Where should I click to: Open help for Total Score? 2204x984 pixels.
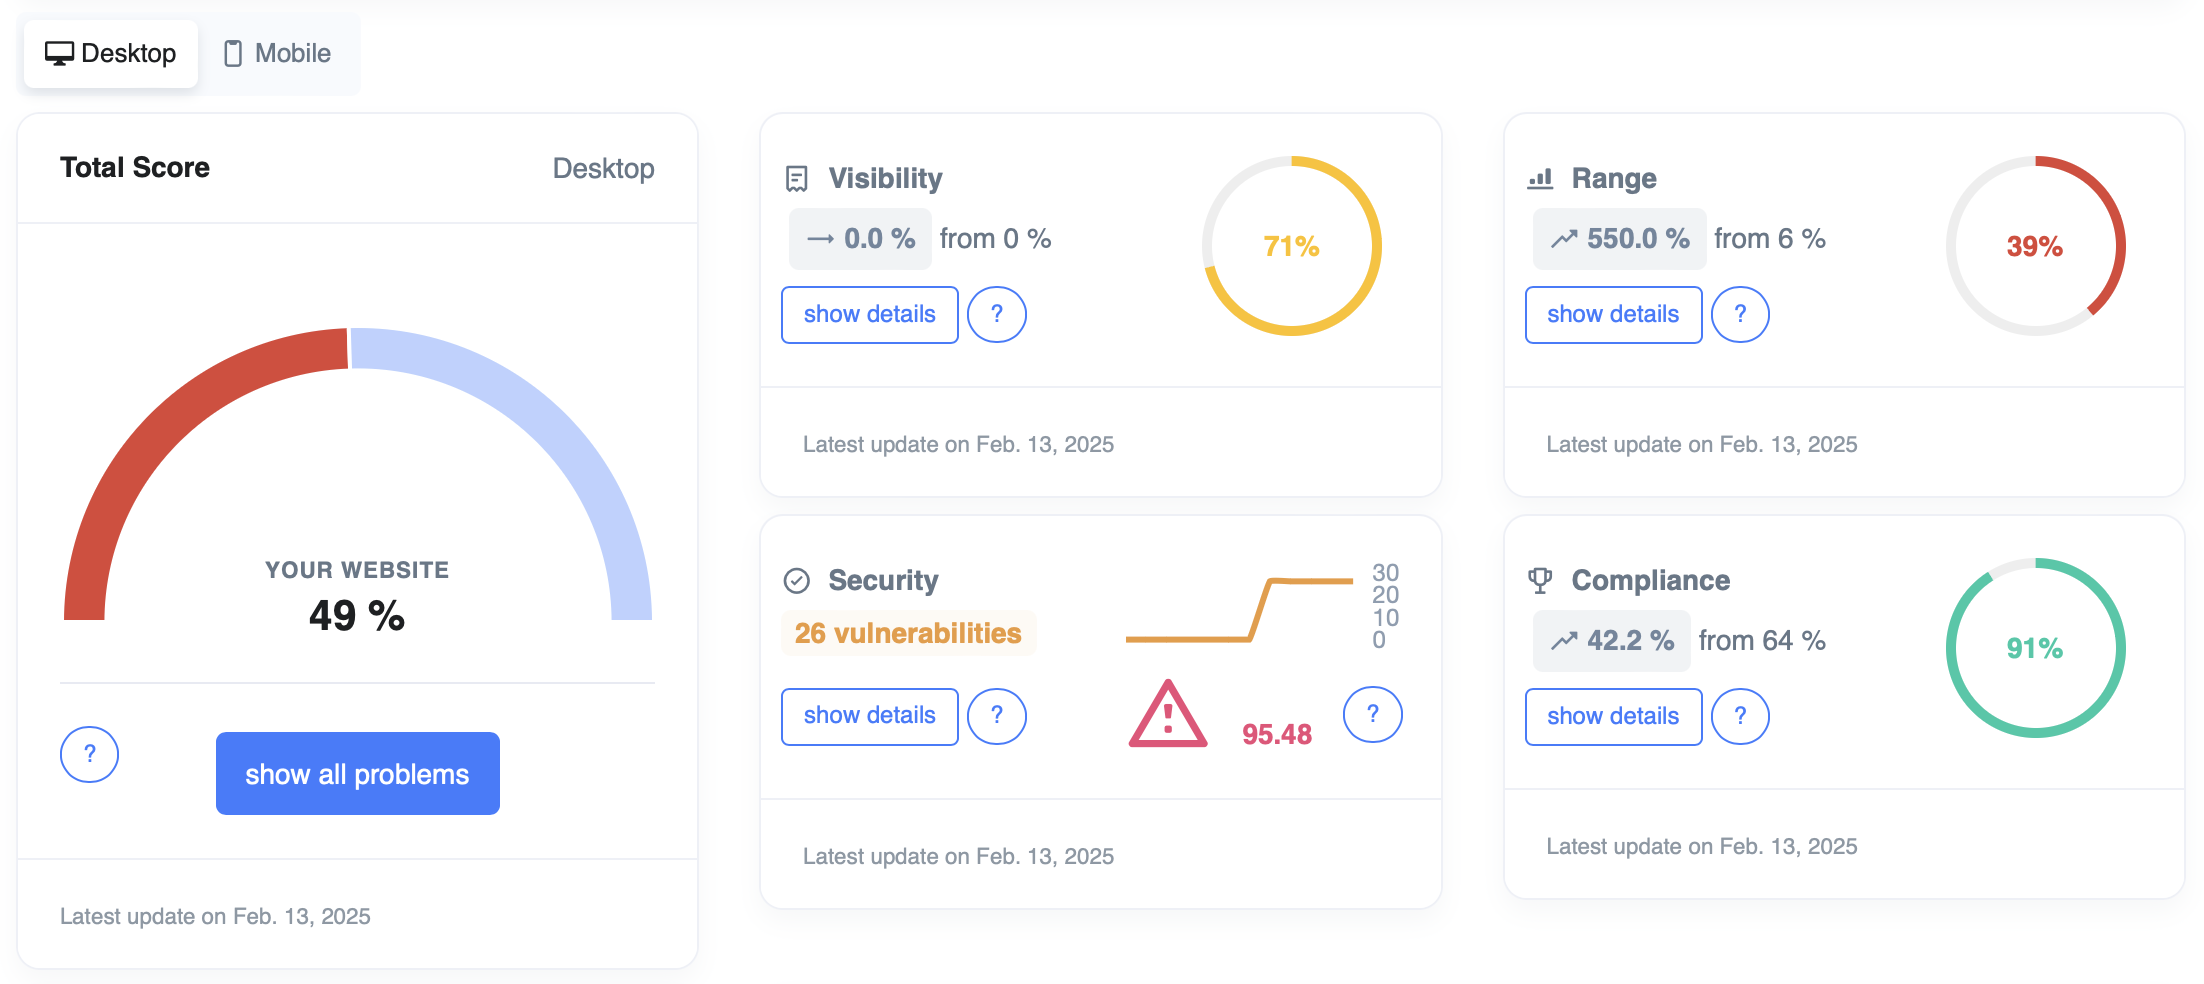tap(90, 754)
